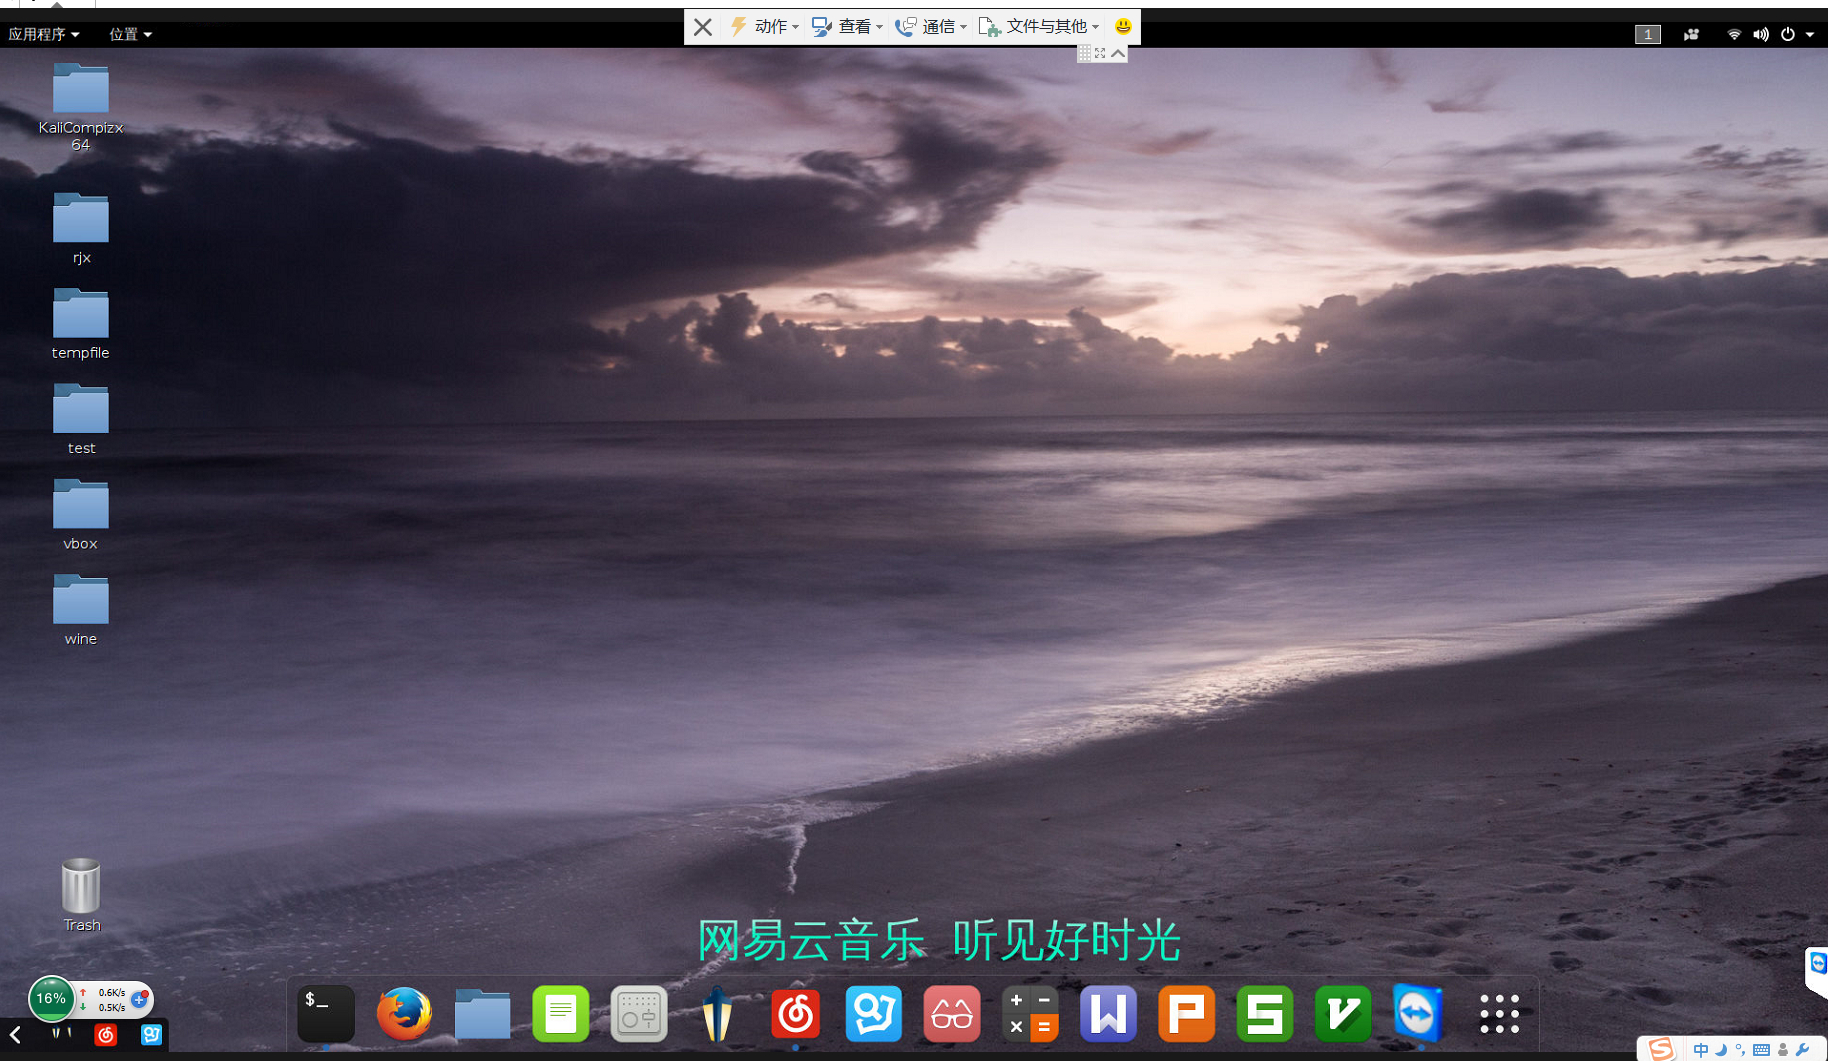Open the Trash on the desktop
This screenshot has height=1061, width=1828.
tap(81, 895)
